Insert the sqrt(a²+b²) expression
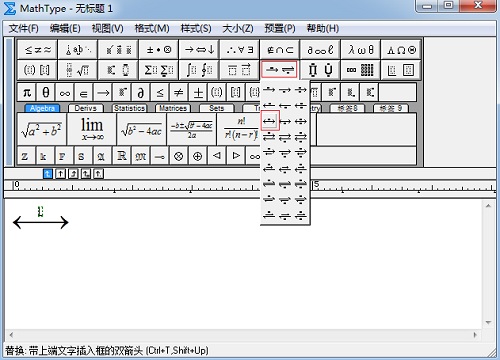Image resolution: width=500 pixels, height=360 pixels. coord(42,130)
